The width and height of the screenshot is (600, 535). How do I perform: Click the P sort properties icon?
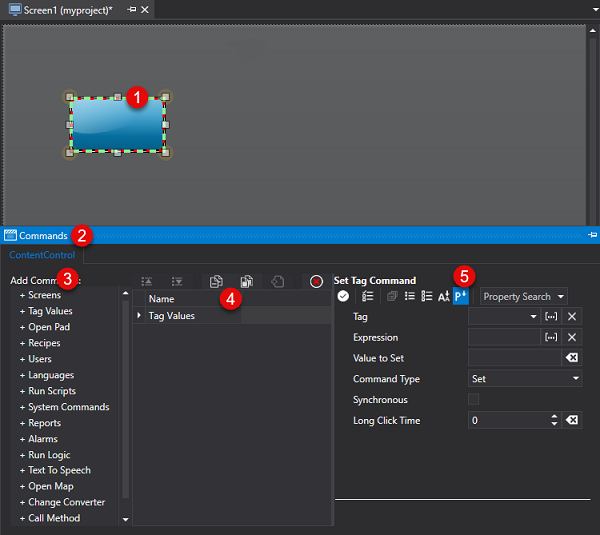(461, 296)
